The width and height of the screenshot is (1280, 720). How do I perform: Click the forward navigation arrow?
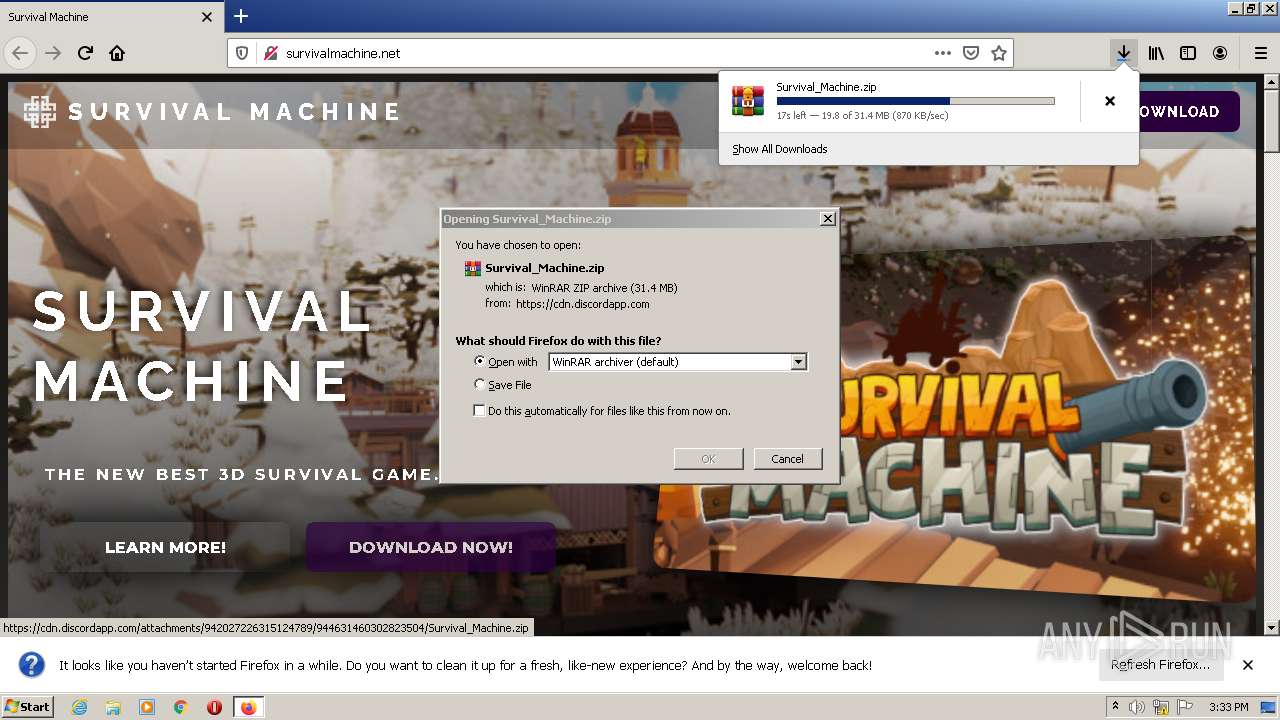pos(53,53)
